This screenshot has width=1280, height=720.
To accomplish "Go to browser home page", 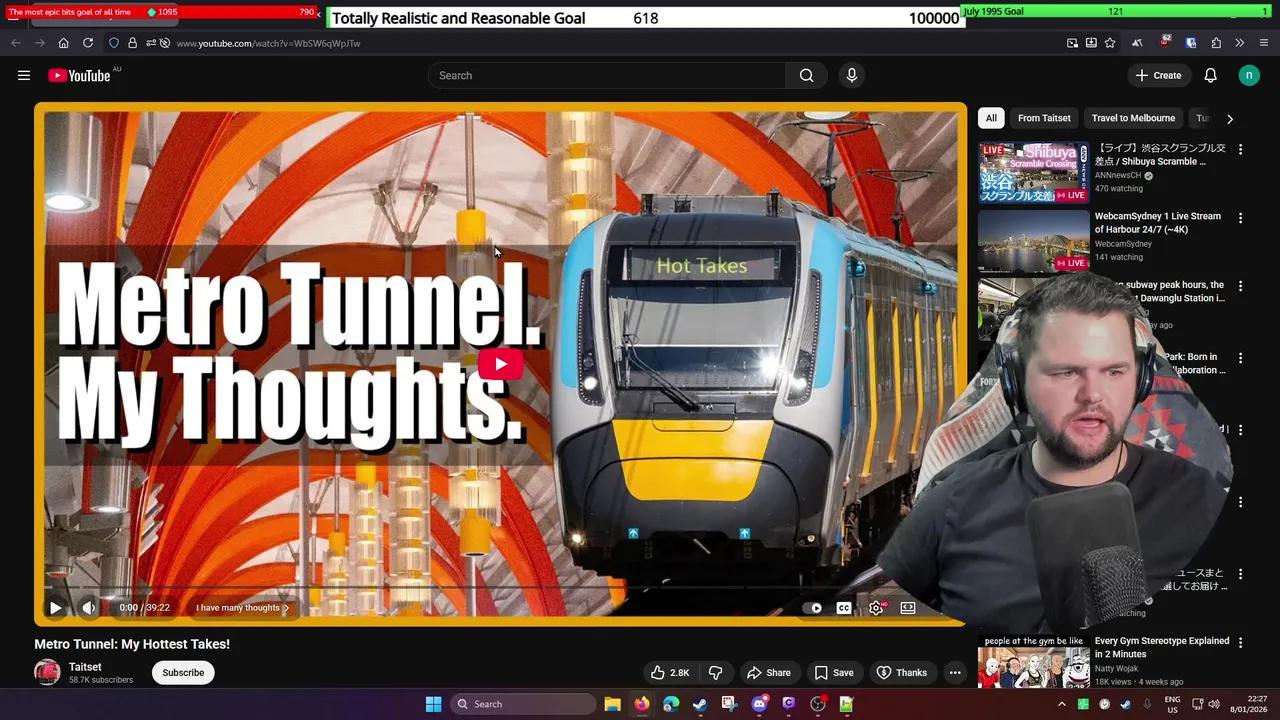I will coord(63,43).
